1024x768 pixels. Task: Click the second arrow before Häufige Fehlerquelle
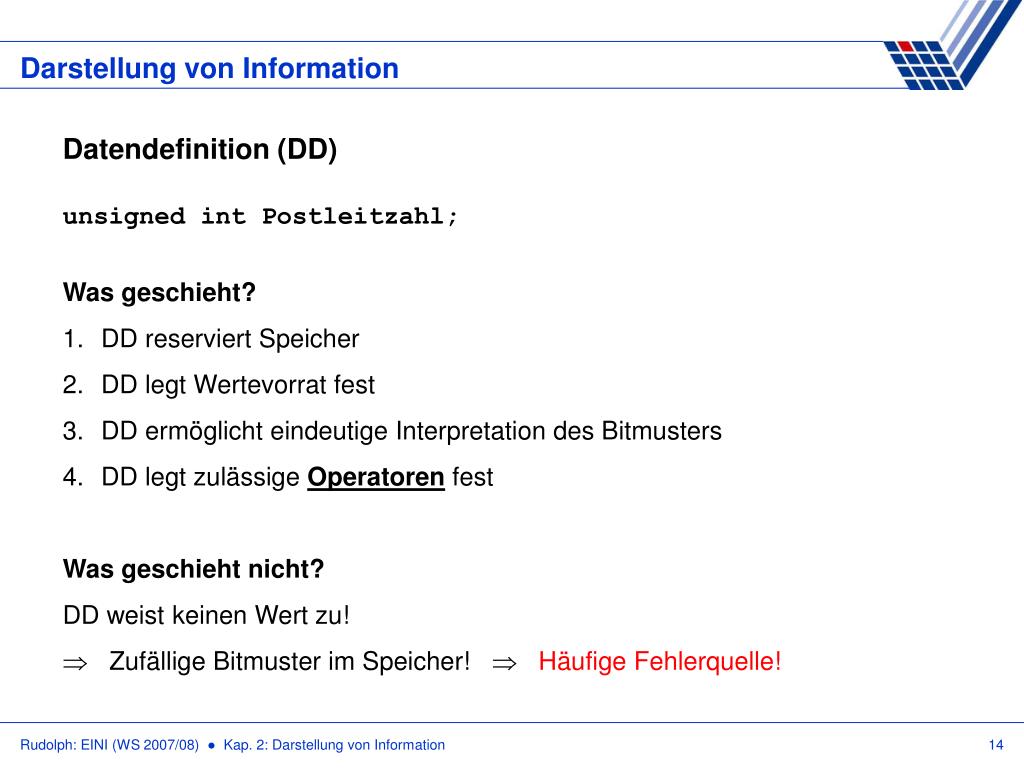tap(504, 663)
